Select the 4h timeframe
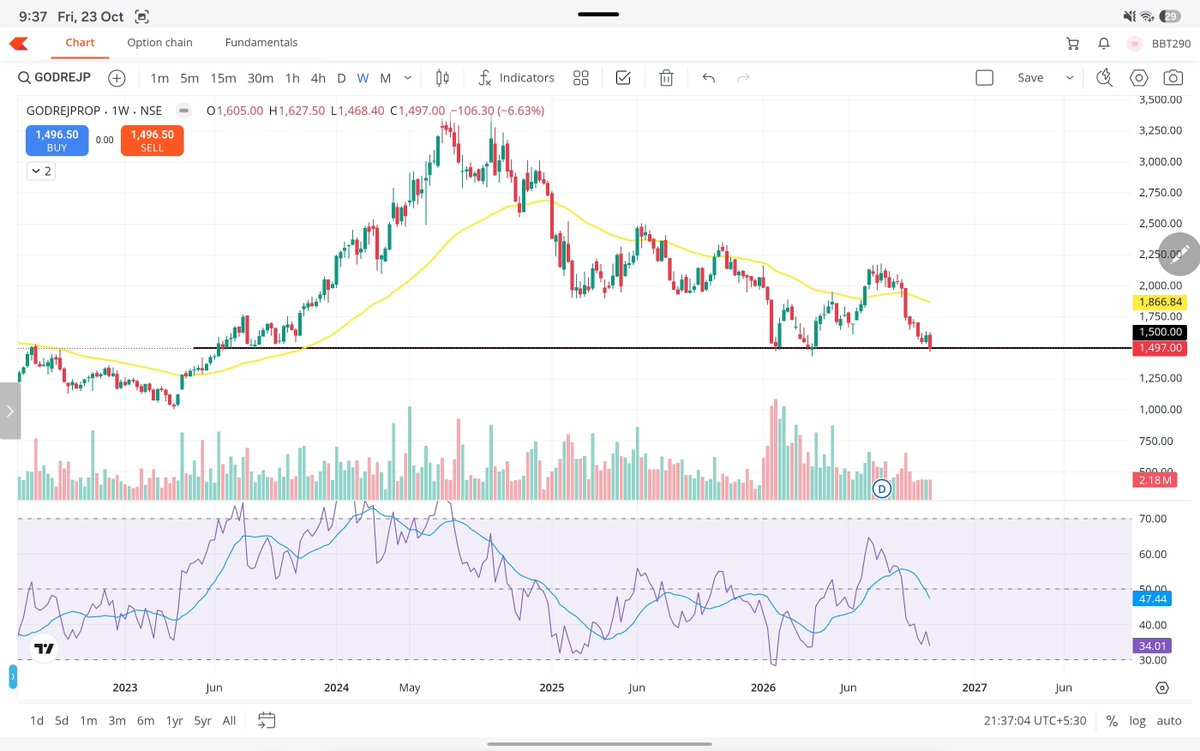 [318, 78]
